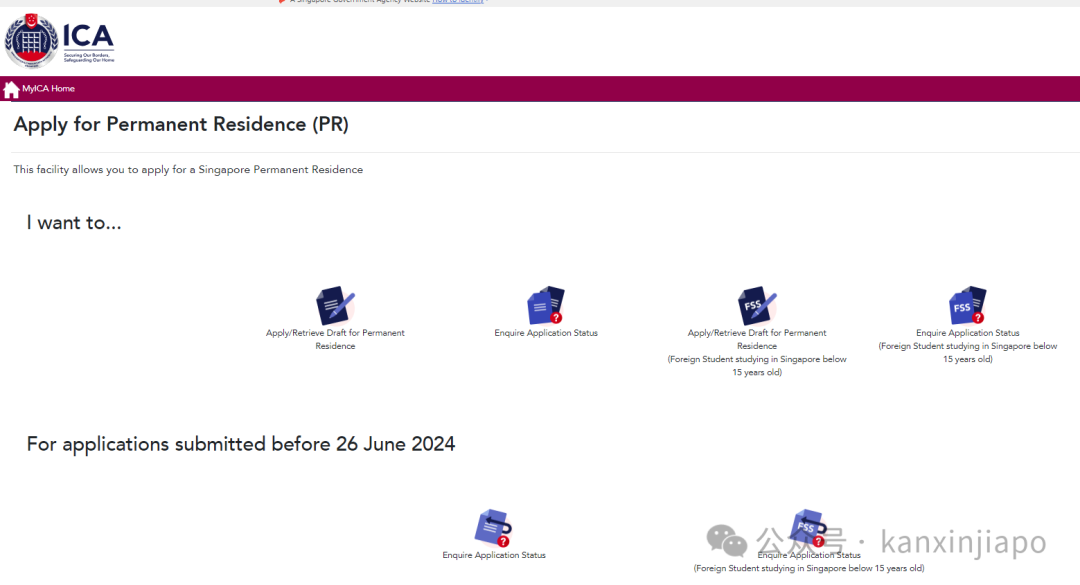Follow the blue 'How to identify' government link
The width and height of the screenshot is (1080, 585).
point(458,1)
